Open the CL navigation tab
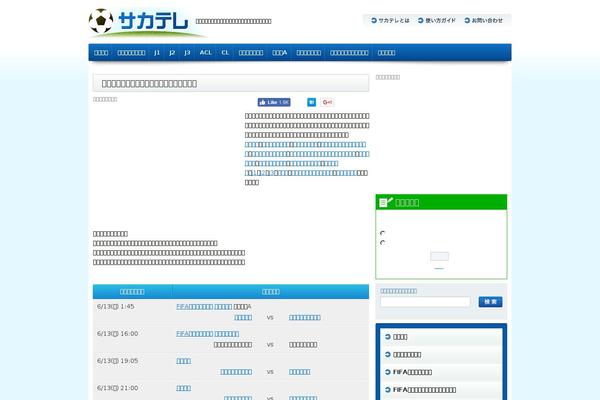This screenshot has width=600, height=400. tap(225, 52)
